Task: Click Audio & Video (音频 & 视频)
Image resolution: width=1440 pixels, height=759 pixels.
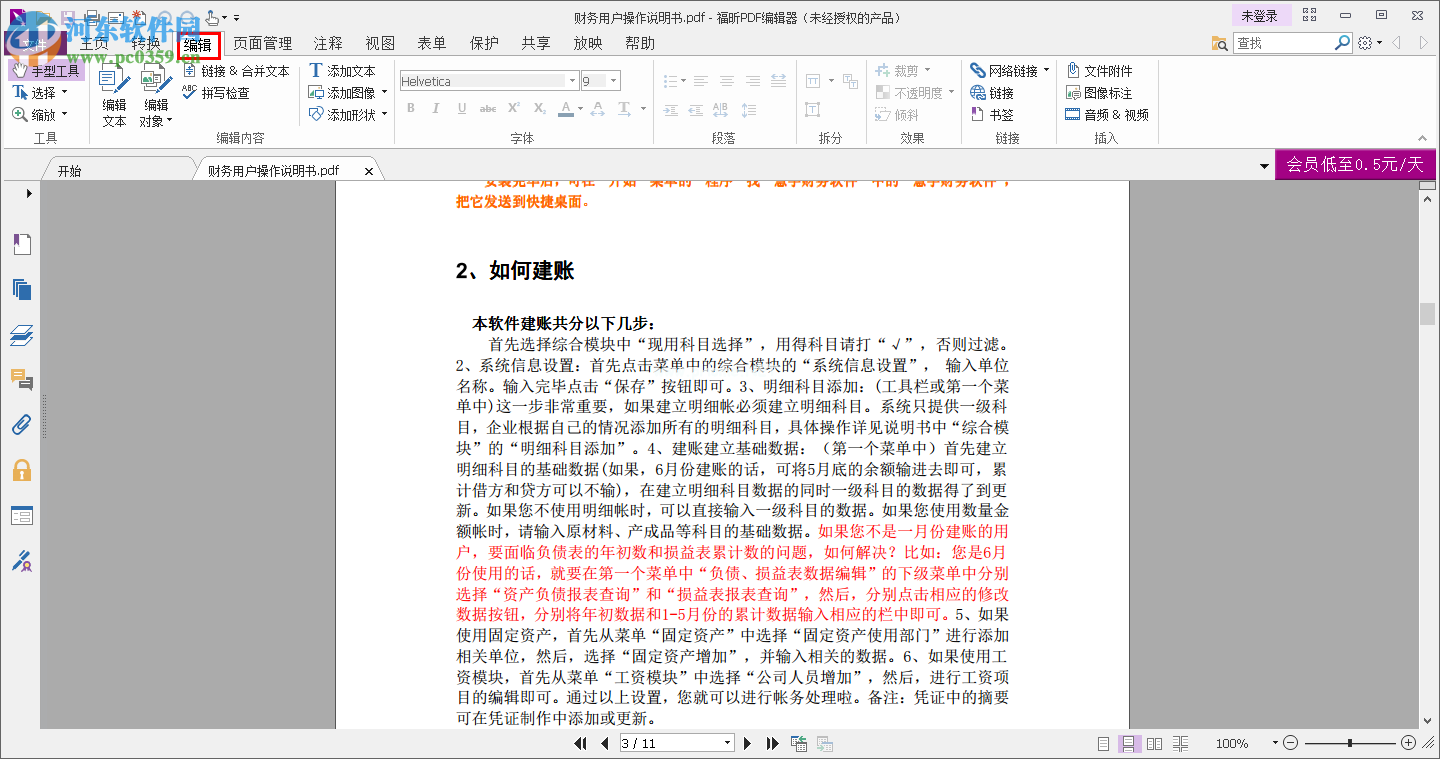Action: (x=1106, y=115)
